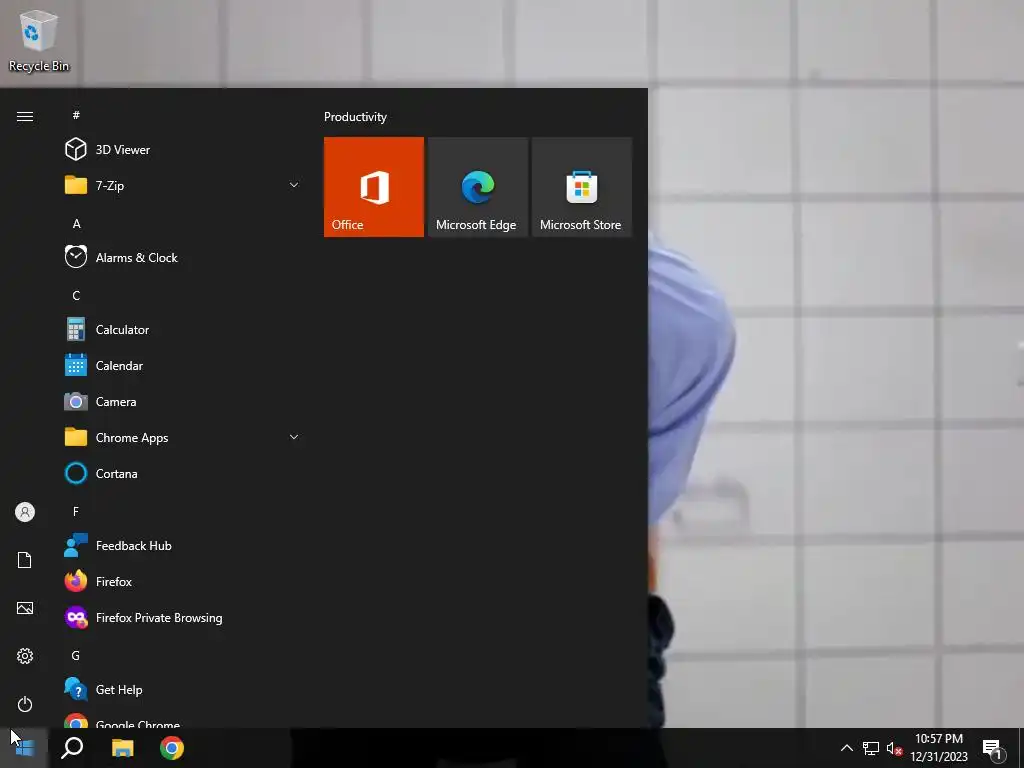Open network status tray icon

(871, 748)
